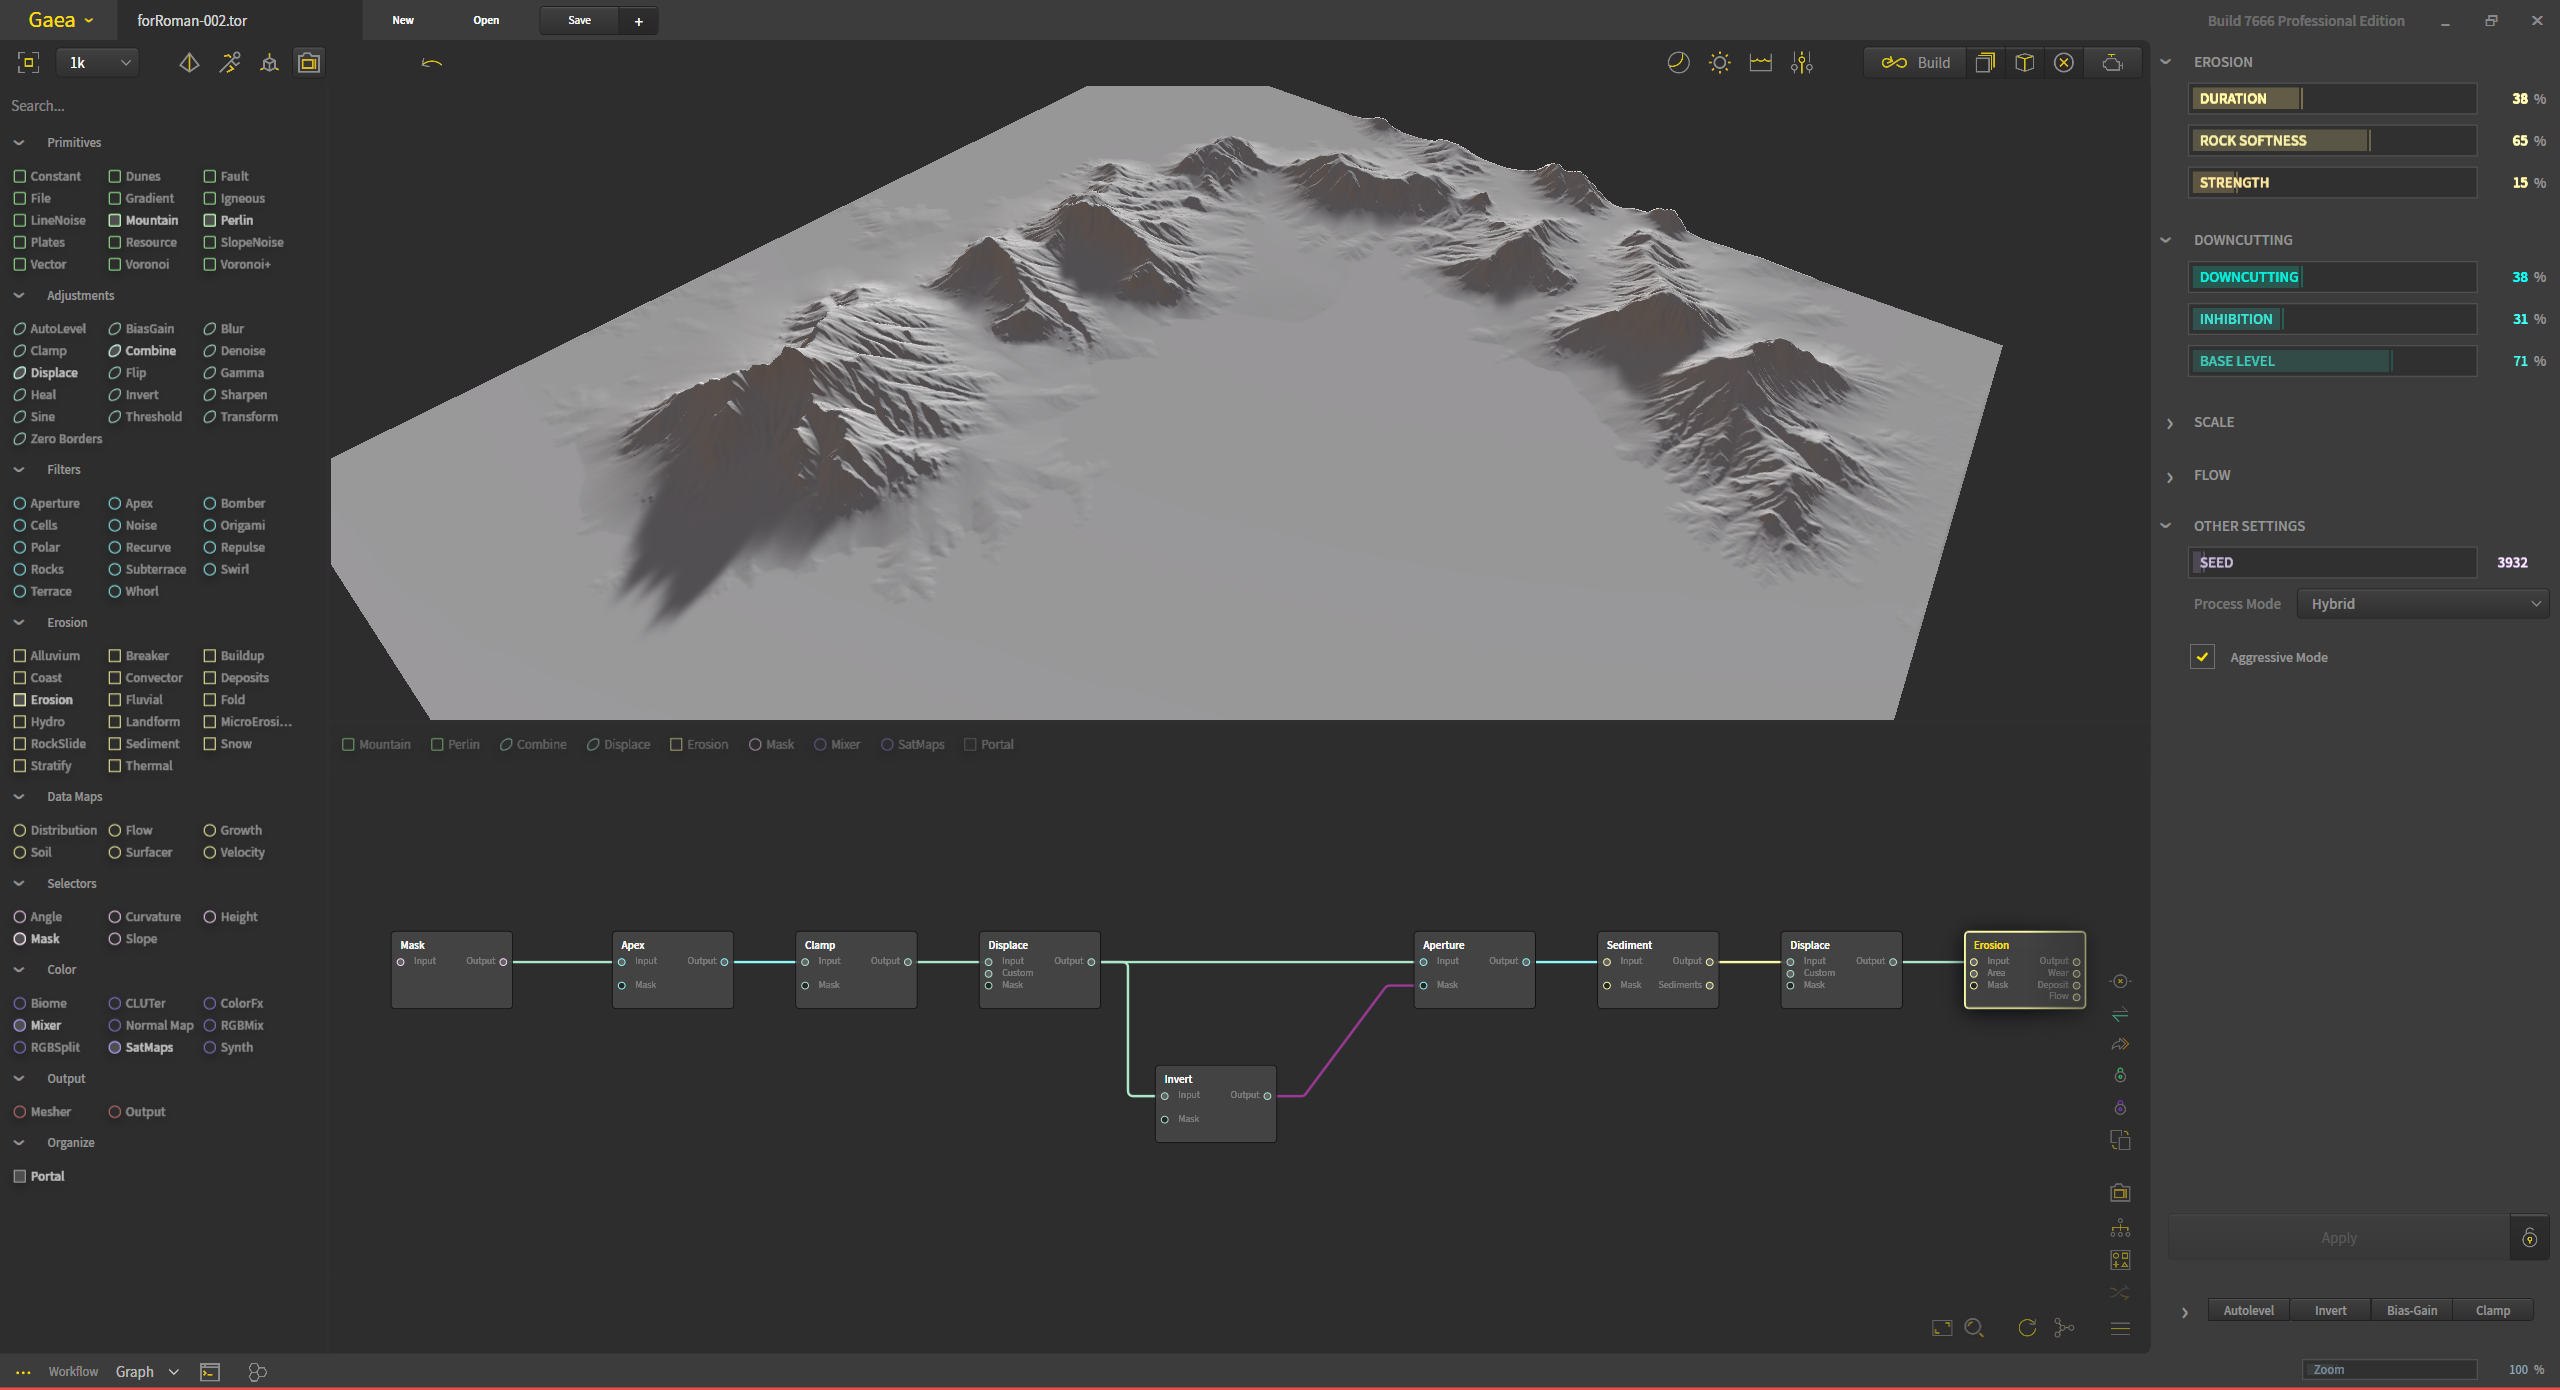Enable the Aggressive Mode checkbox
The height and width of the screenshot is (1390, 2560).
pyautogui.click(x=2203, y=657)
